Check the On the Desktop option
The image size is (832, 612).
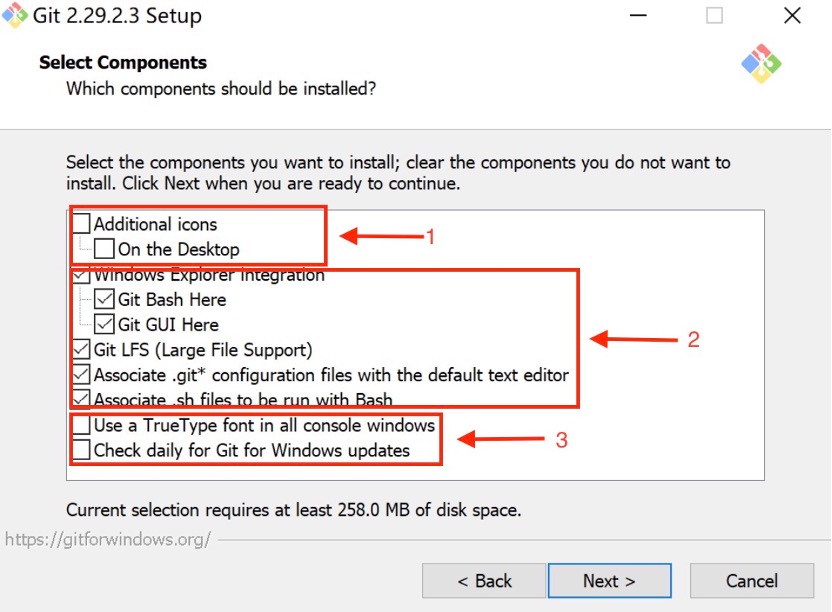(x=104, y=248)
